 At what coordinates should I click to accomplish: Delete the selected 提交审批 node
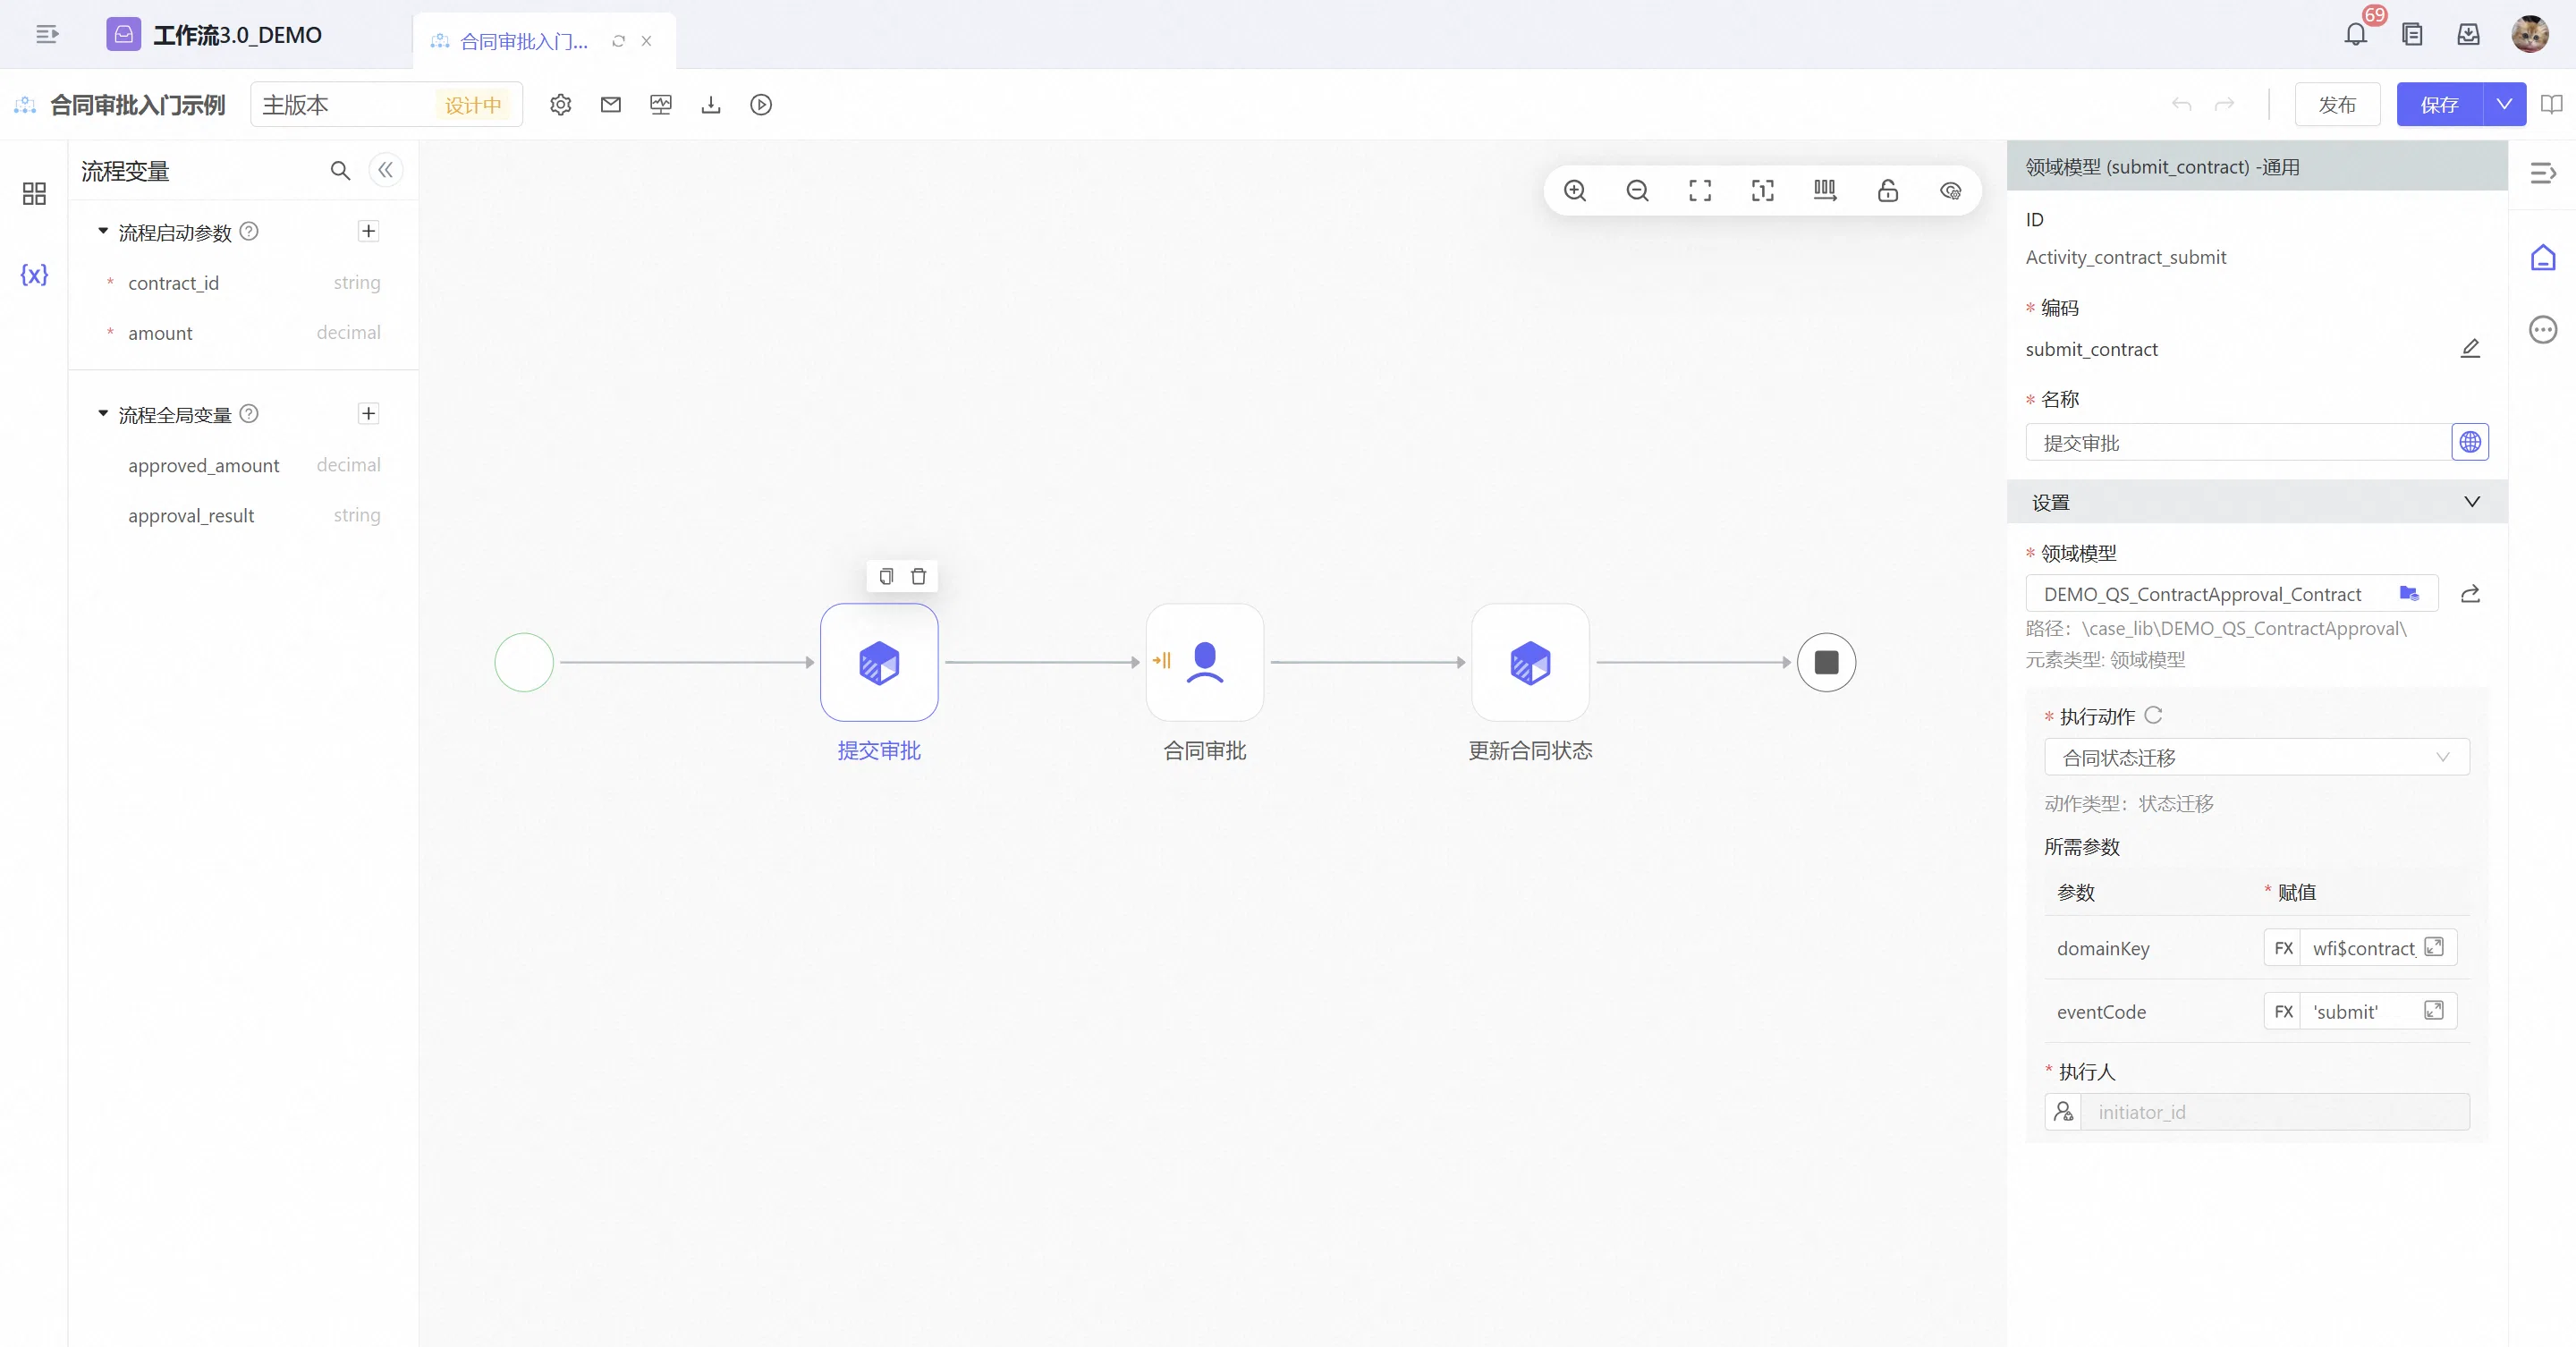[919, 576]
